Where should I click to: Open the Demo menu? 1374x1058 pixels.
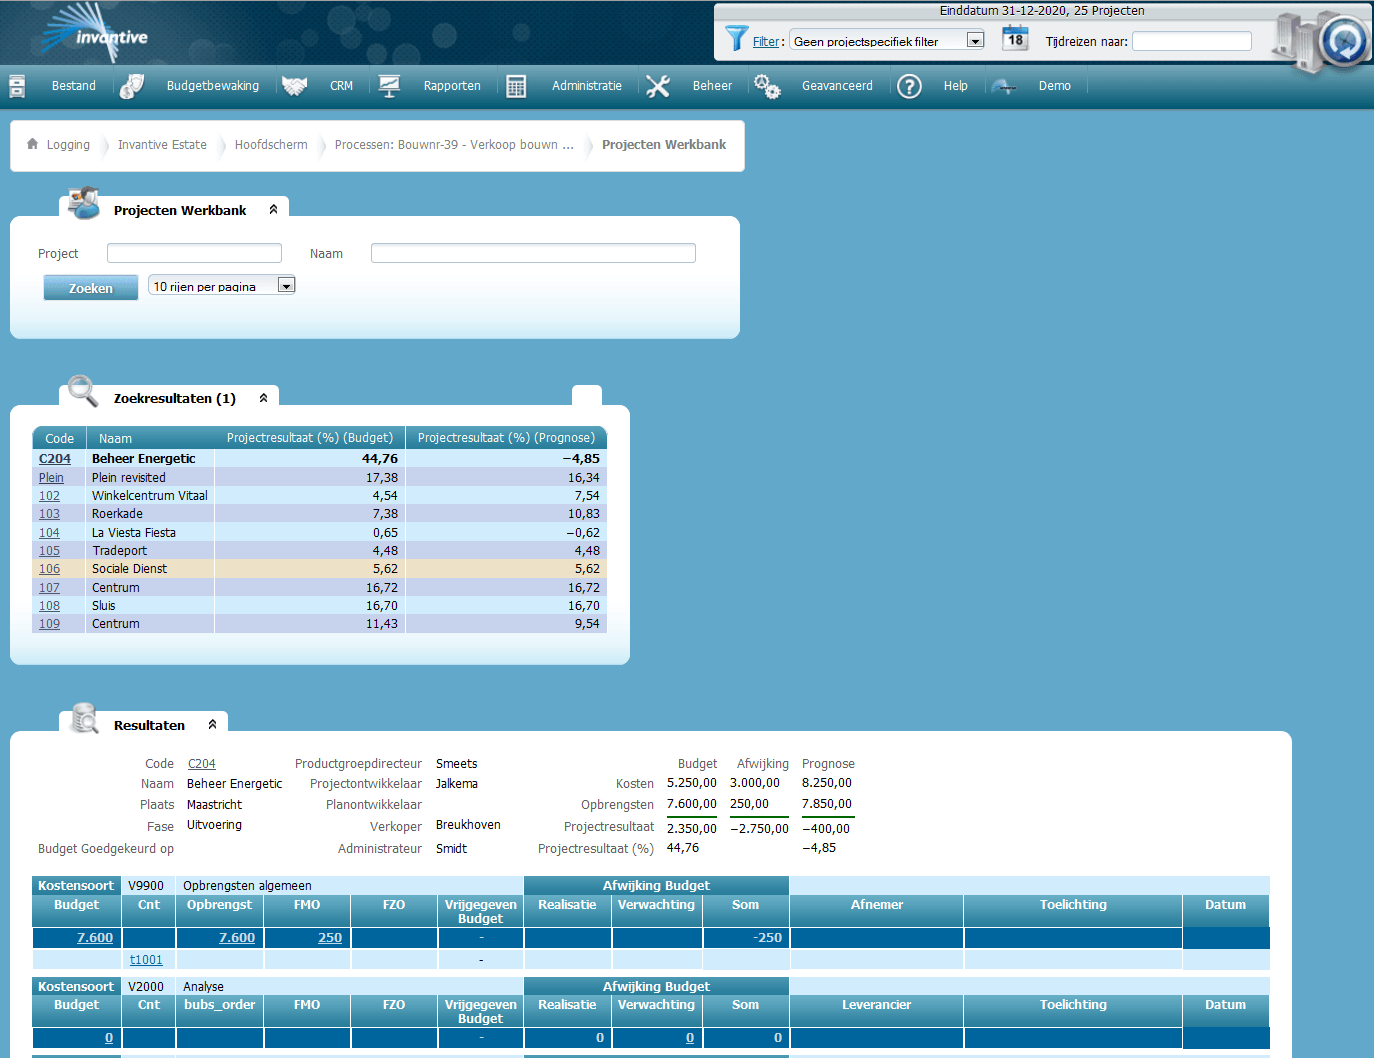click(1054, 85)
